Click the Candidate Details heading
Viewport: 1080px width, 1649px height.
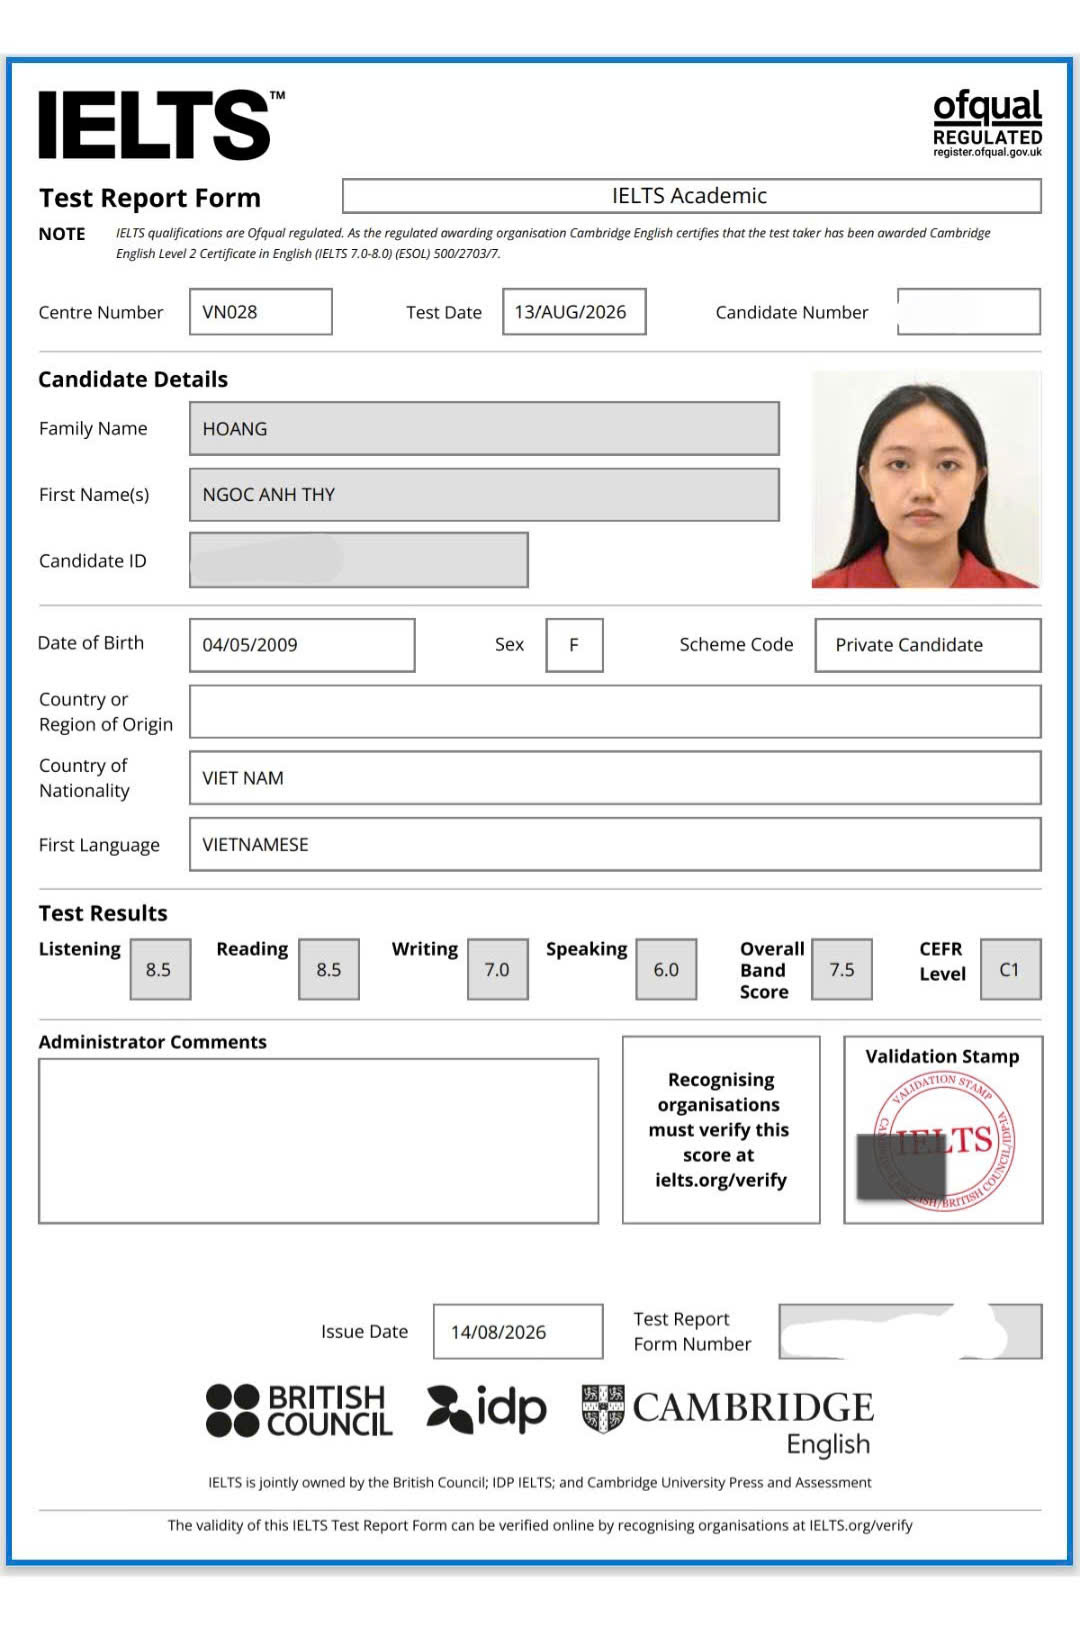coord(133,379)
